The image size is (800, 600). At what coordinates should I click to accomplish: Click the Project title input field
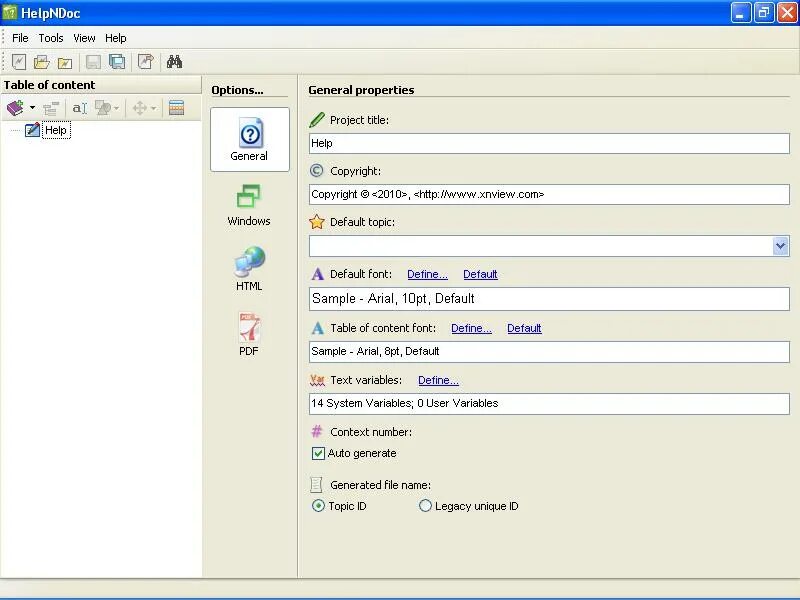(x=548, y=143)
